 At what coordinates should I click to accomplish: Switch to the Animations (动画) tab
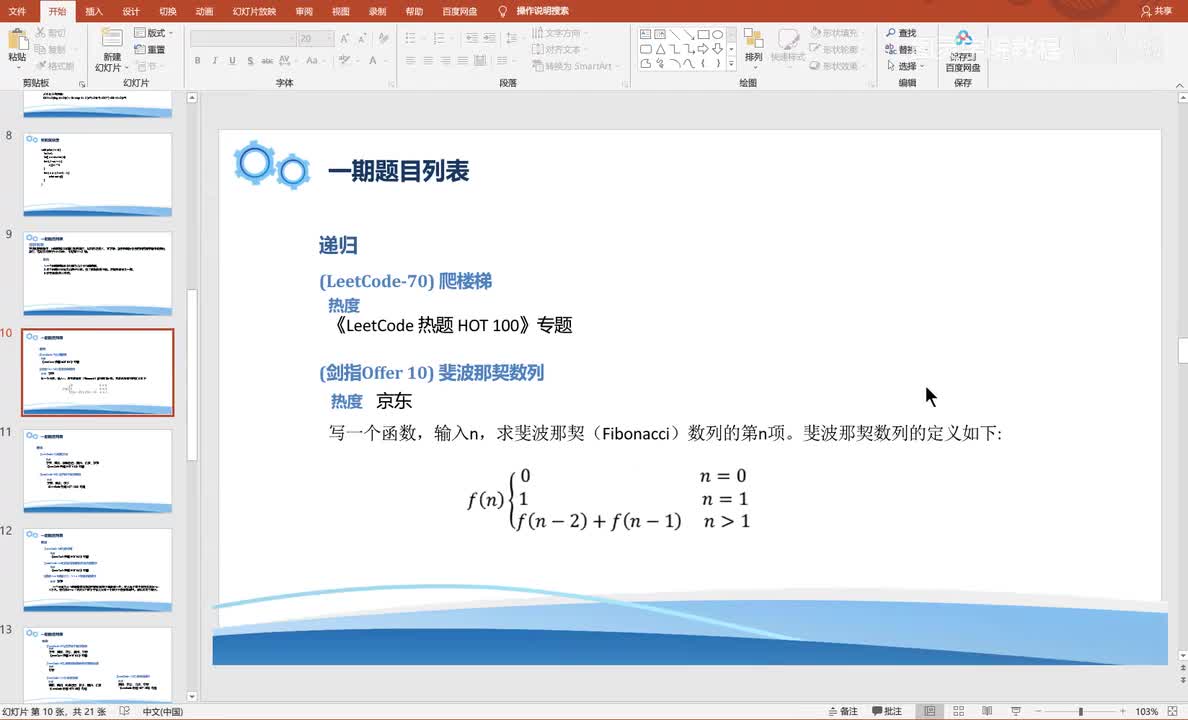tap(205, 11)
